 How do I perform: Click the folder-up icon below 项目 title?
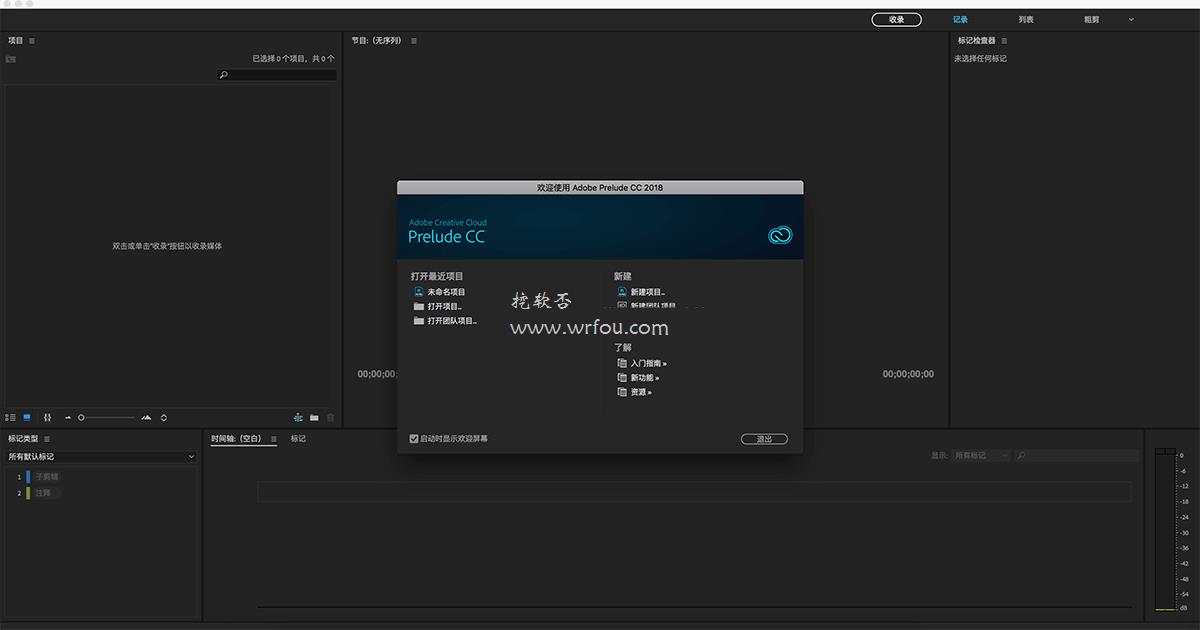11,59
